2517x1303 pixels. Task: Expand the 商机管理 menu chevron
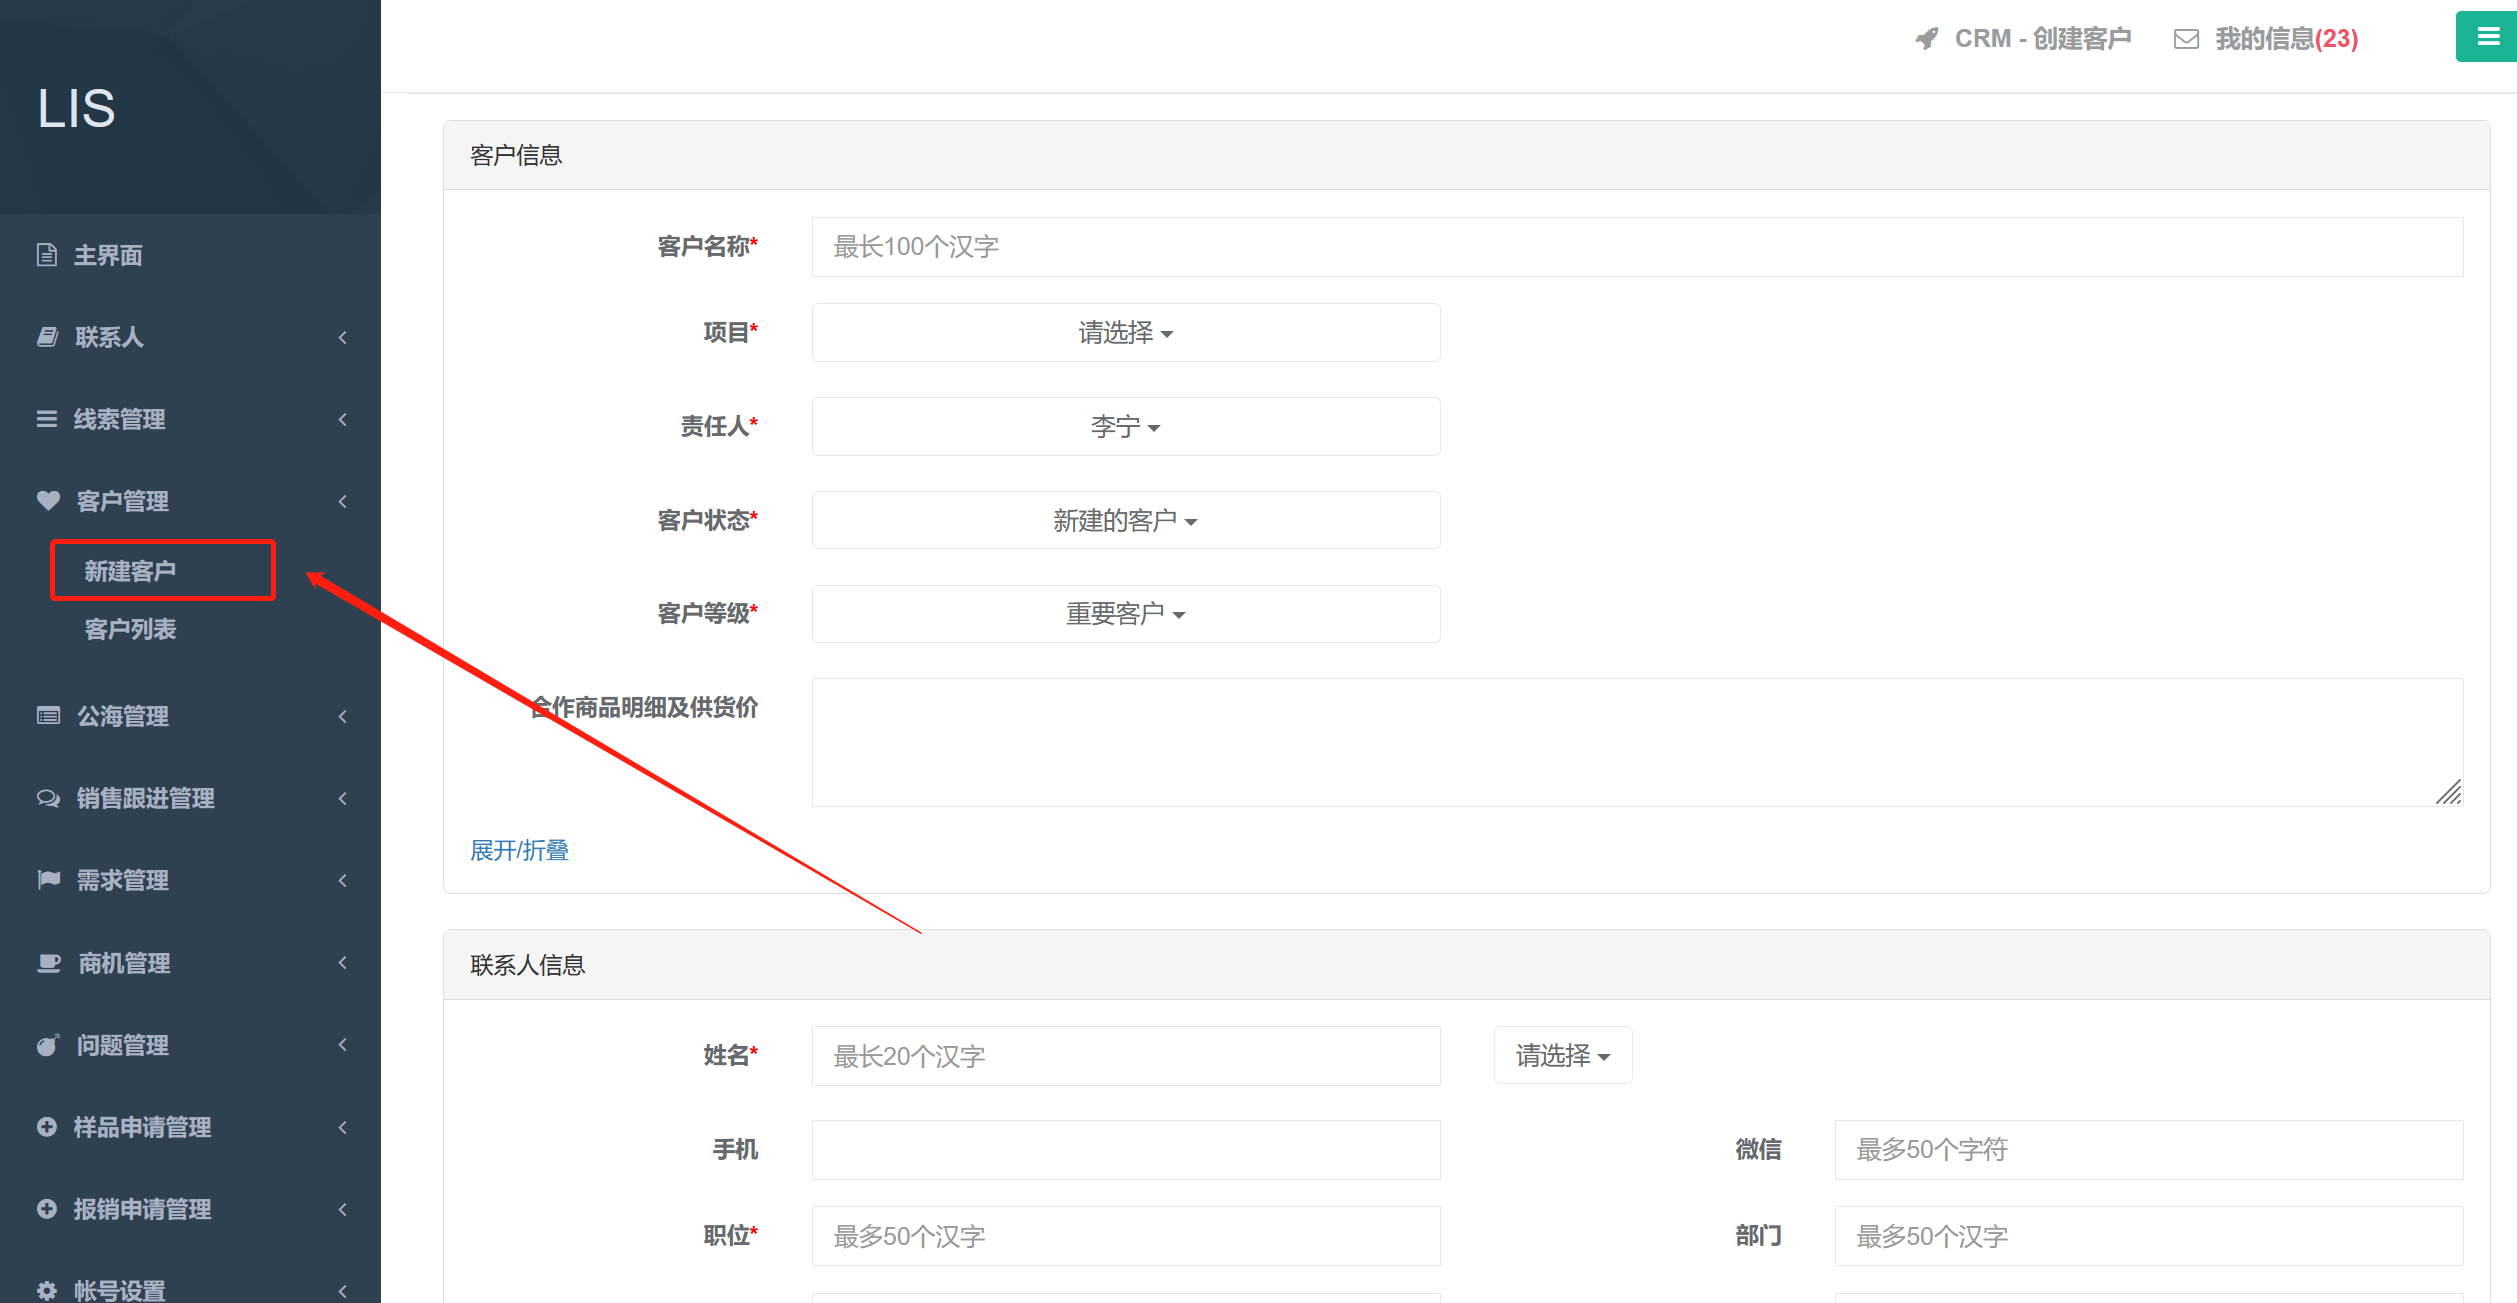[x=343, y=963]
